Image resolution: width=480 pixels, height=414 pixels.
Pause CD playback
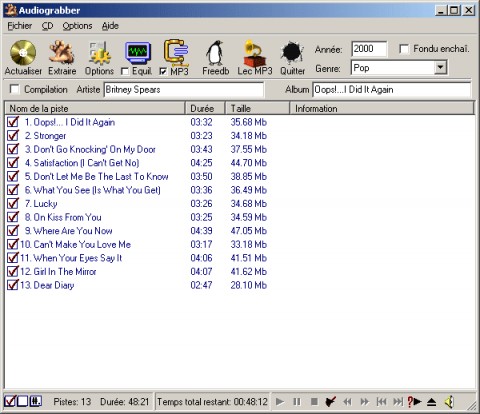tap(297, 402)
